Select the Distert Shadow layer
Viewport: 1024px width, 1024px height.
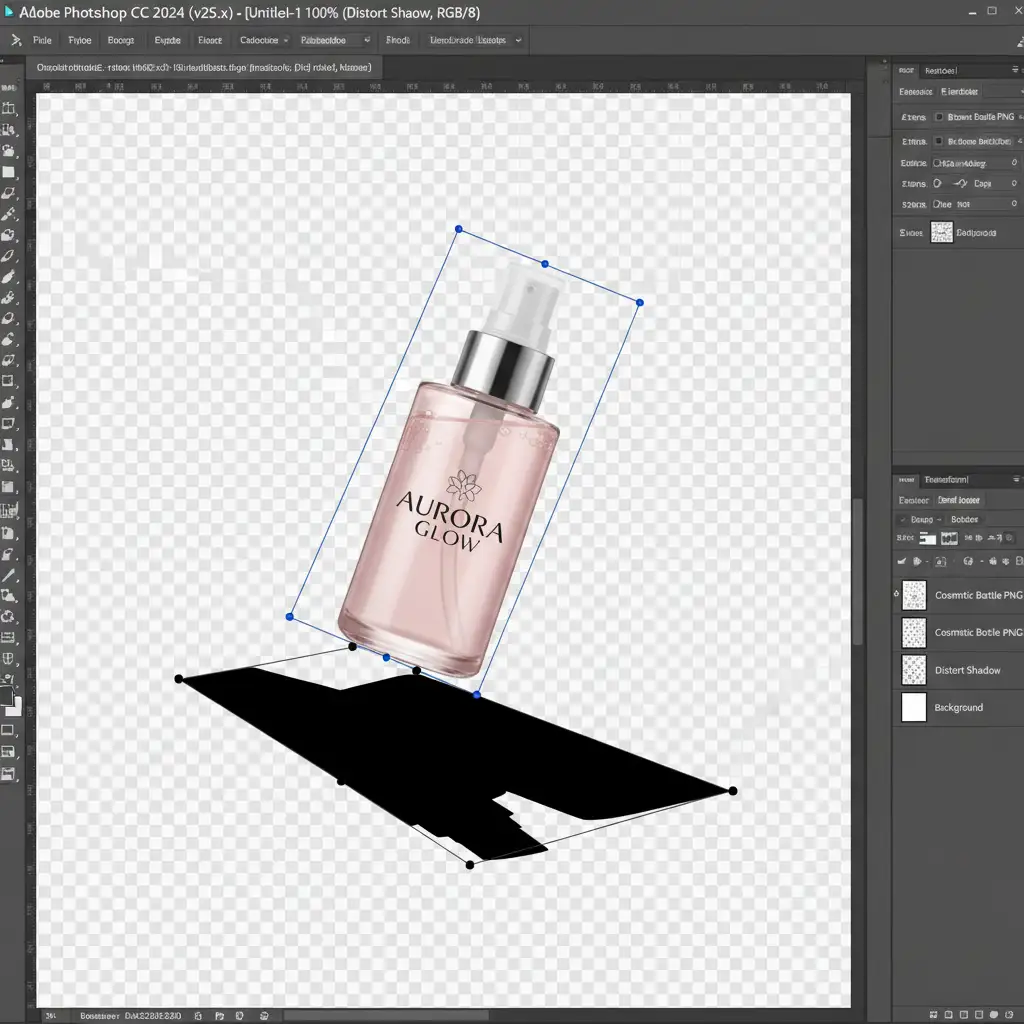pos(966,670)
